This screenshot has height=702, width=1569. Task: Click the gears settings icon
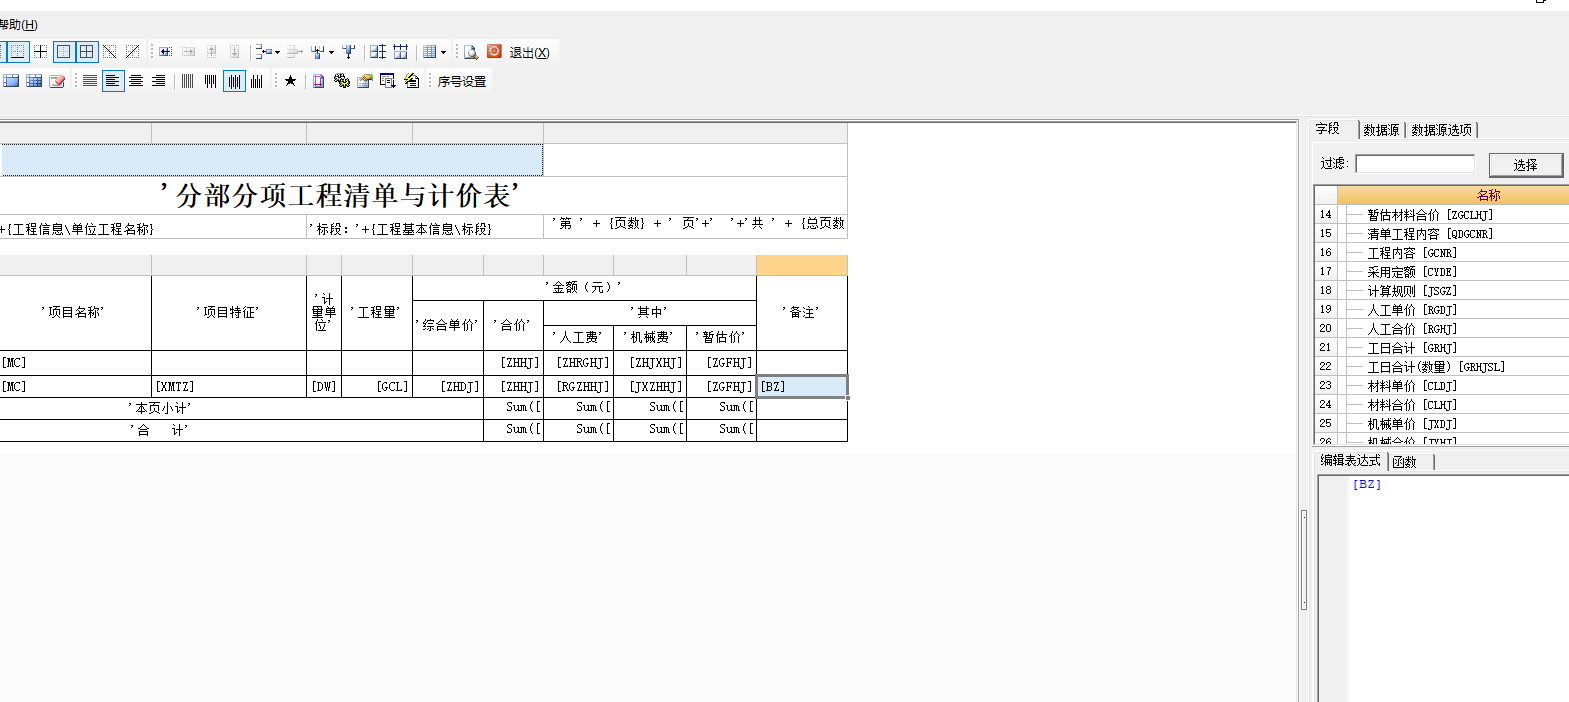pyautogui.click(x=341, y=81)
